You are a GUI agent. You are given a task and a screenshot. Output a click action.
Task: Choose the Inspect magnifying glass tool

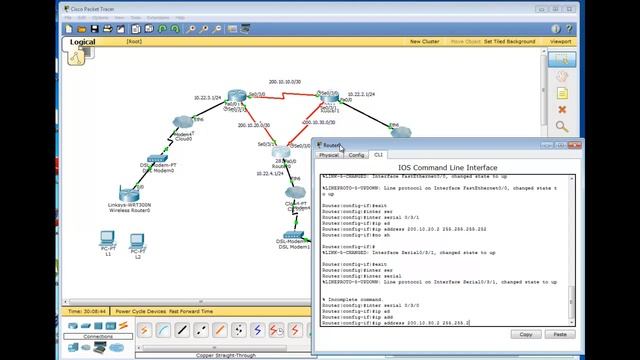click(x=562, y=127)
